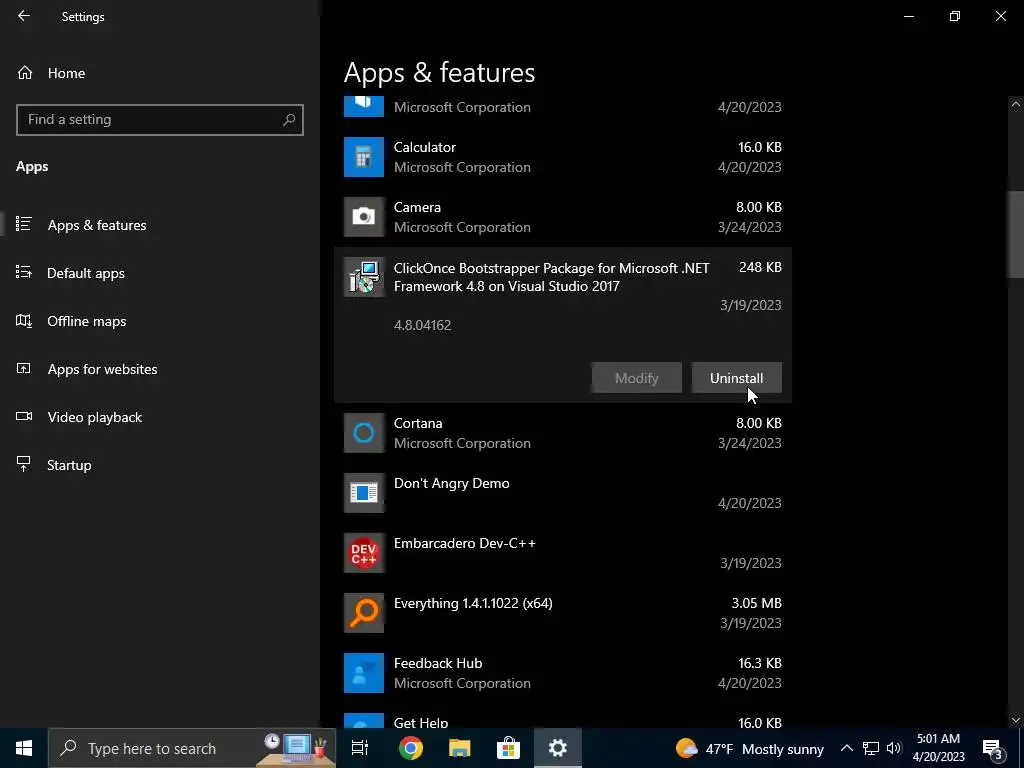Click the volume speaker icon
This screenshot has width=1024, height=768.
tap(894, 748)
